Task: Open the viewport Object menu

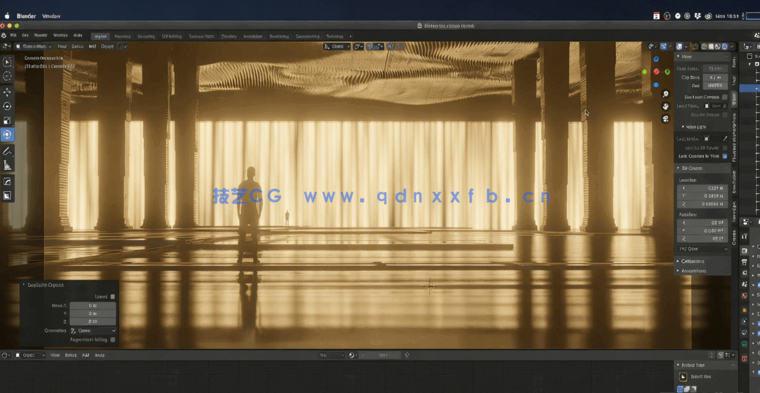Action: [107, 47]
